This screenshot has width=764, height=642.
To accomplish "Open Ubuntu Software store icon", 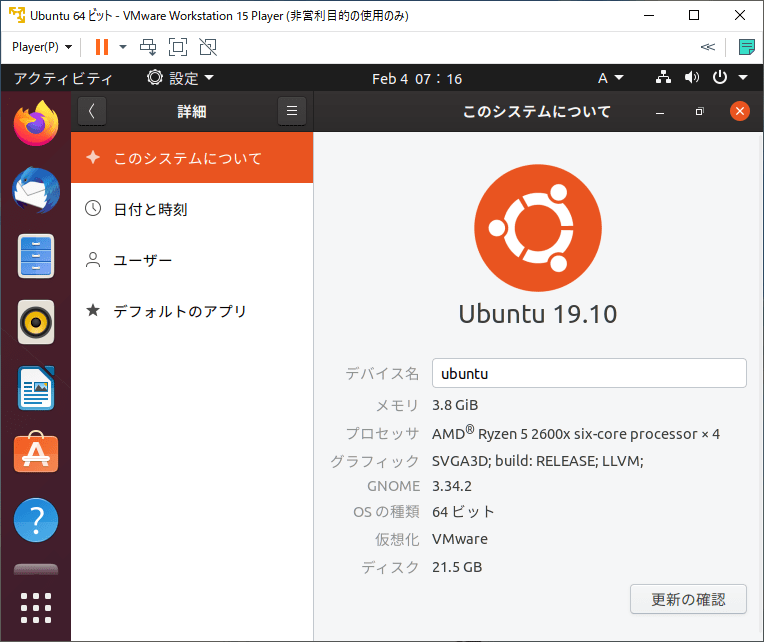I will (36, 452).
